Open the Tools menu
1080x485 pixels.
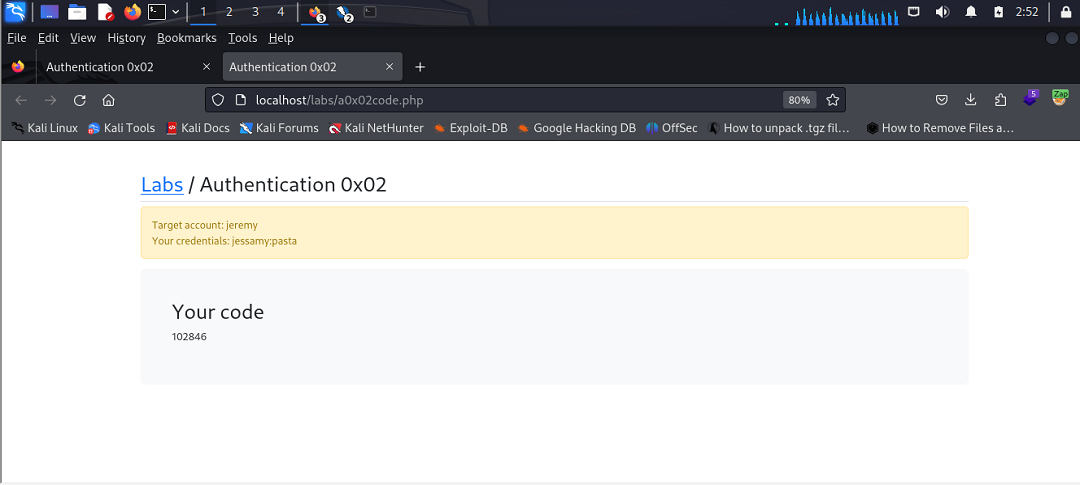click(x=242, y=38)
